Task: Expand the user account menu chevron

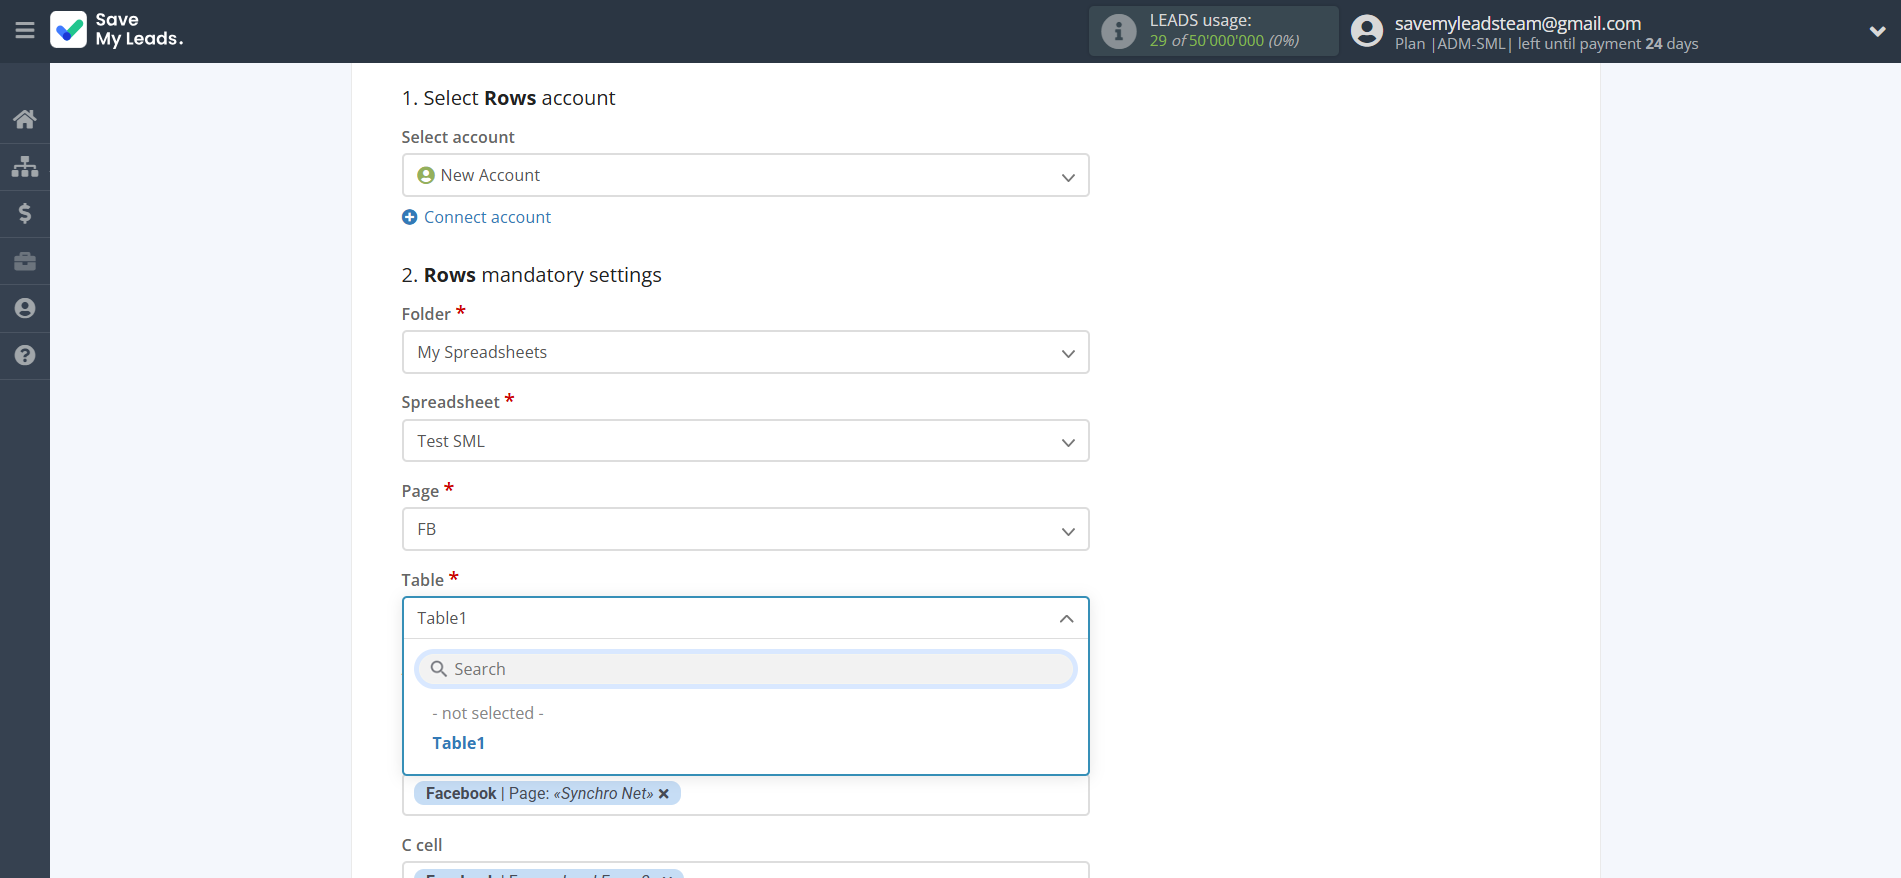Action: point(1877,31)
